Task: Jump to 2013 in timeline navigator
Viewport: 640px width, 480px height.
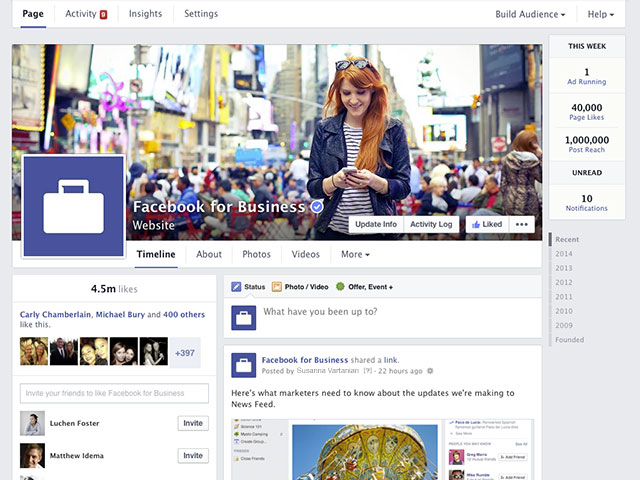Action: click(x=564, y=268)
